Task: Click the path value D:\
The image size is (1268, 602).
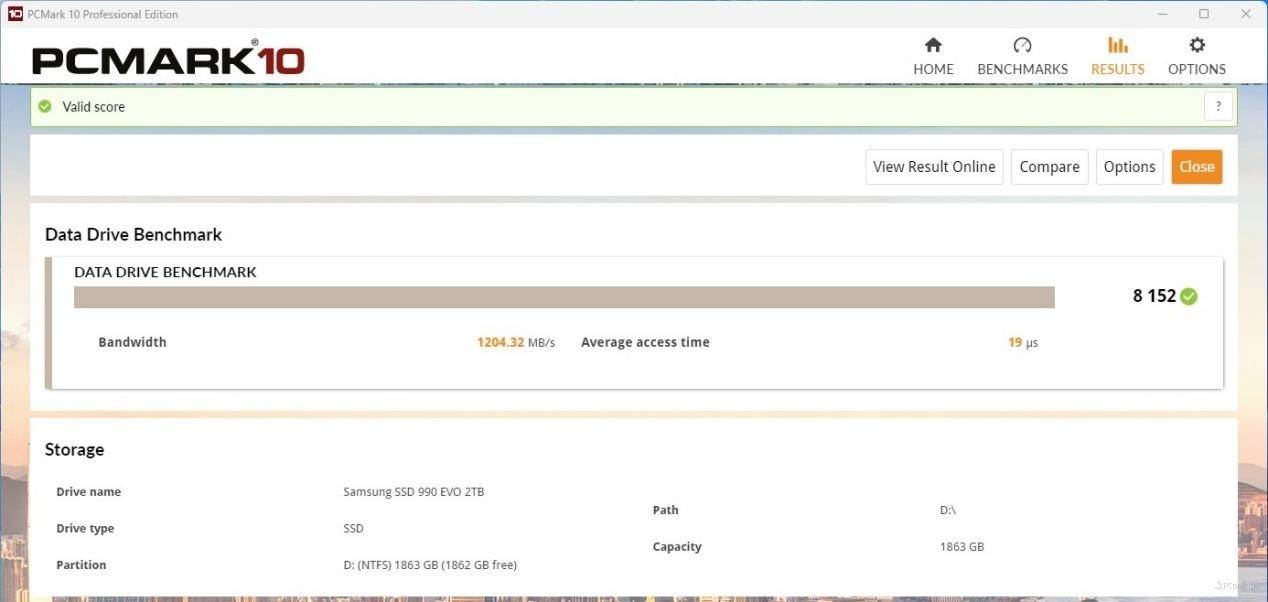Action: coord(948,510)
